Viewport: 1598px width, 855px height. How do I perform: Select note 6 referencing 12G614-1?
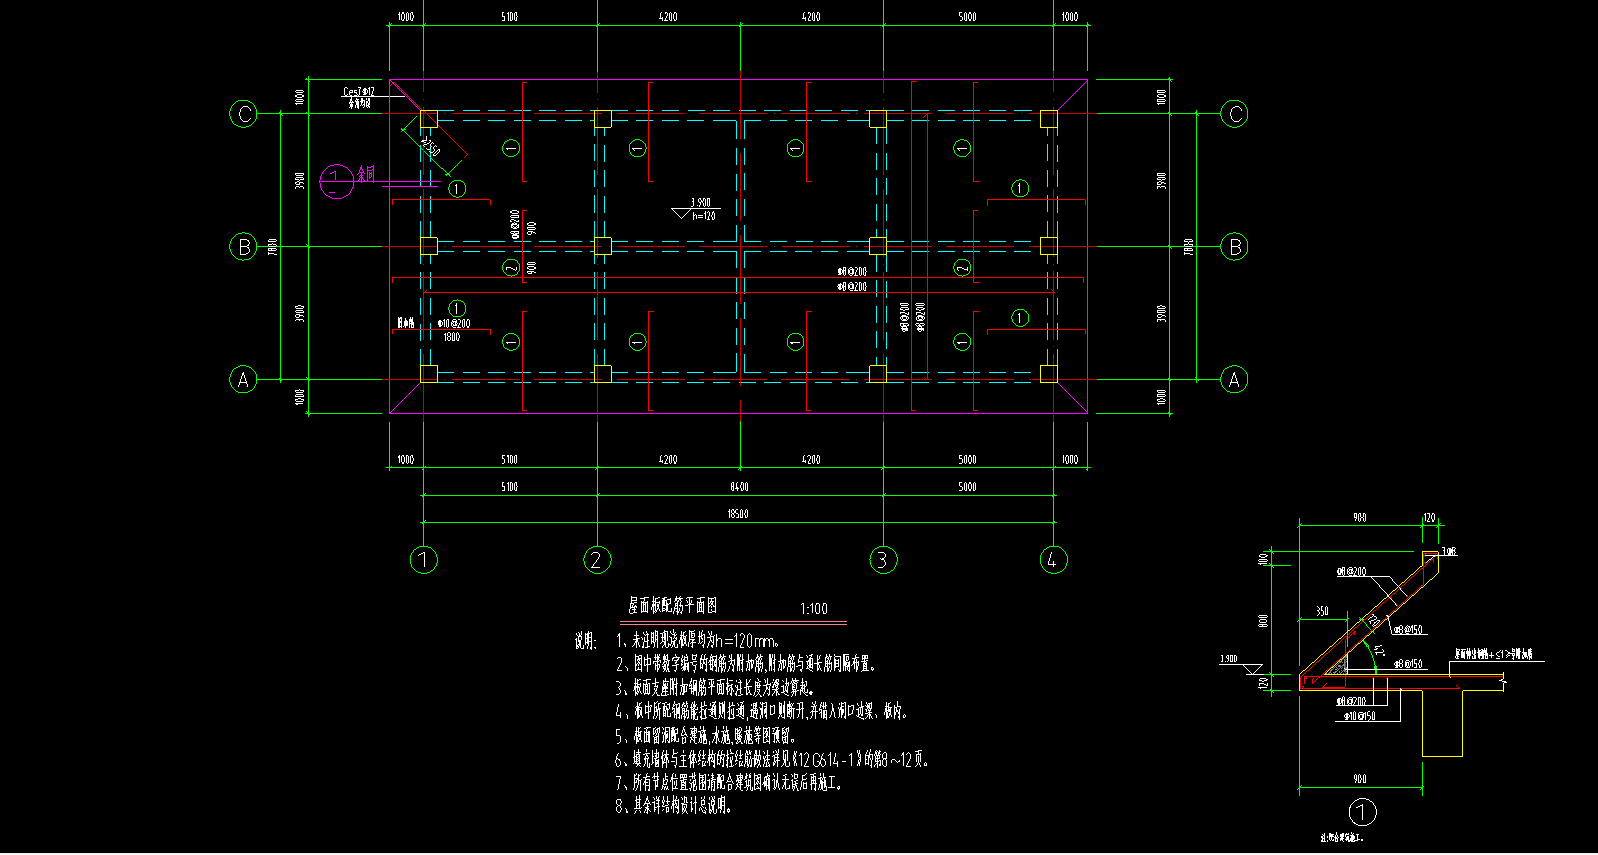click(x=773, y=759)
